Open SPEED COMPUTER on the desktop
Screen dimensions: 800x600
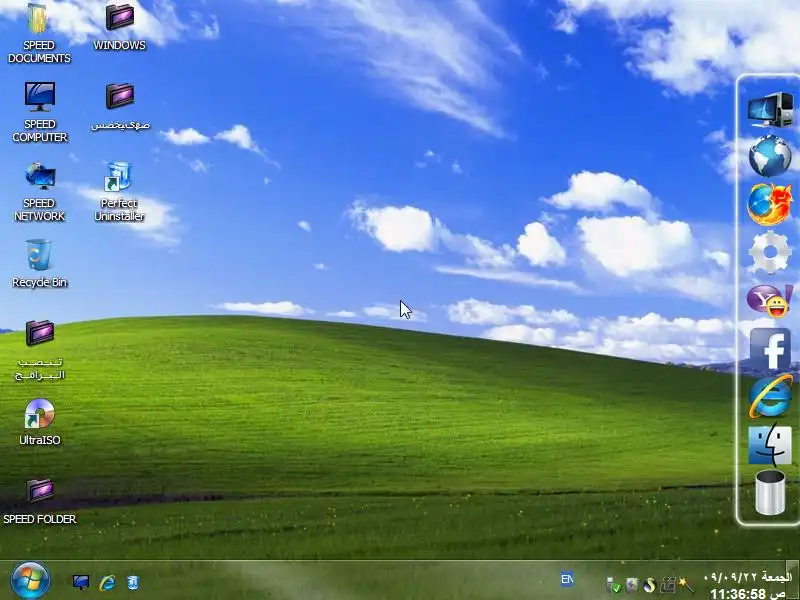(x=40, y=112)
